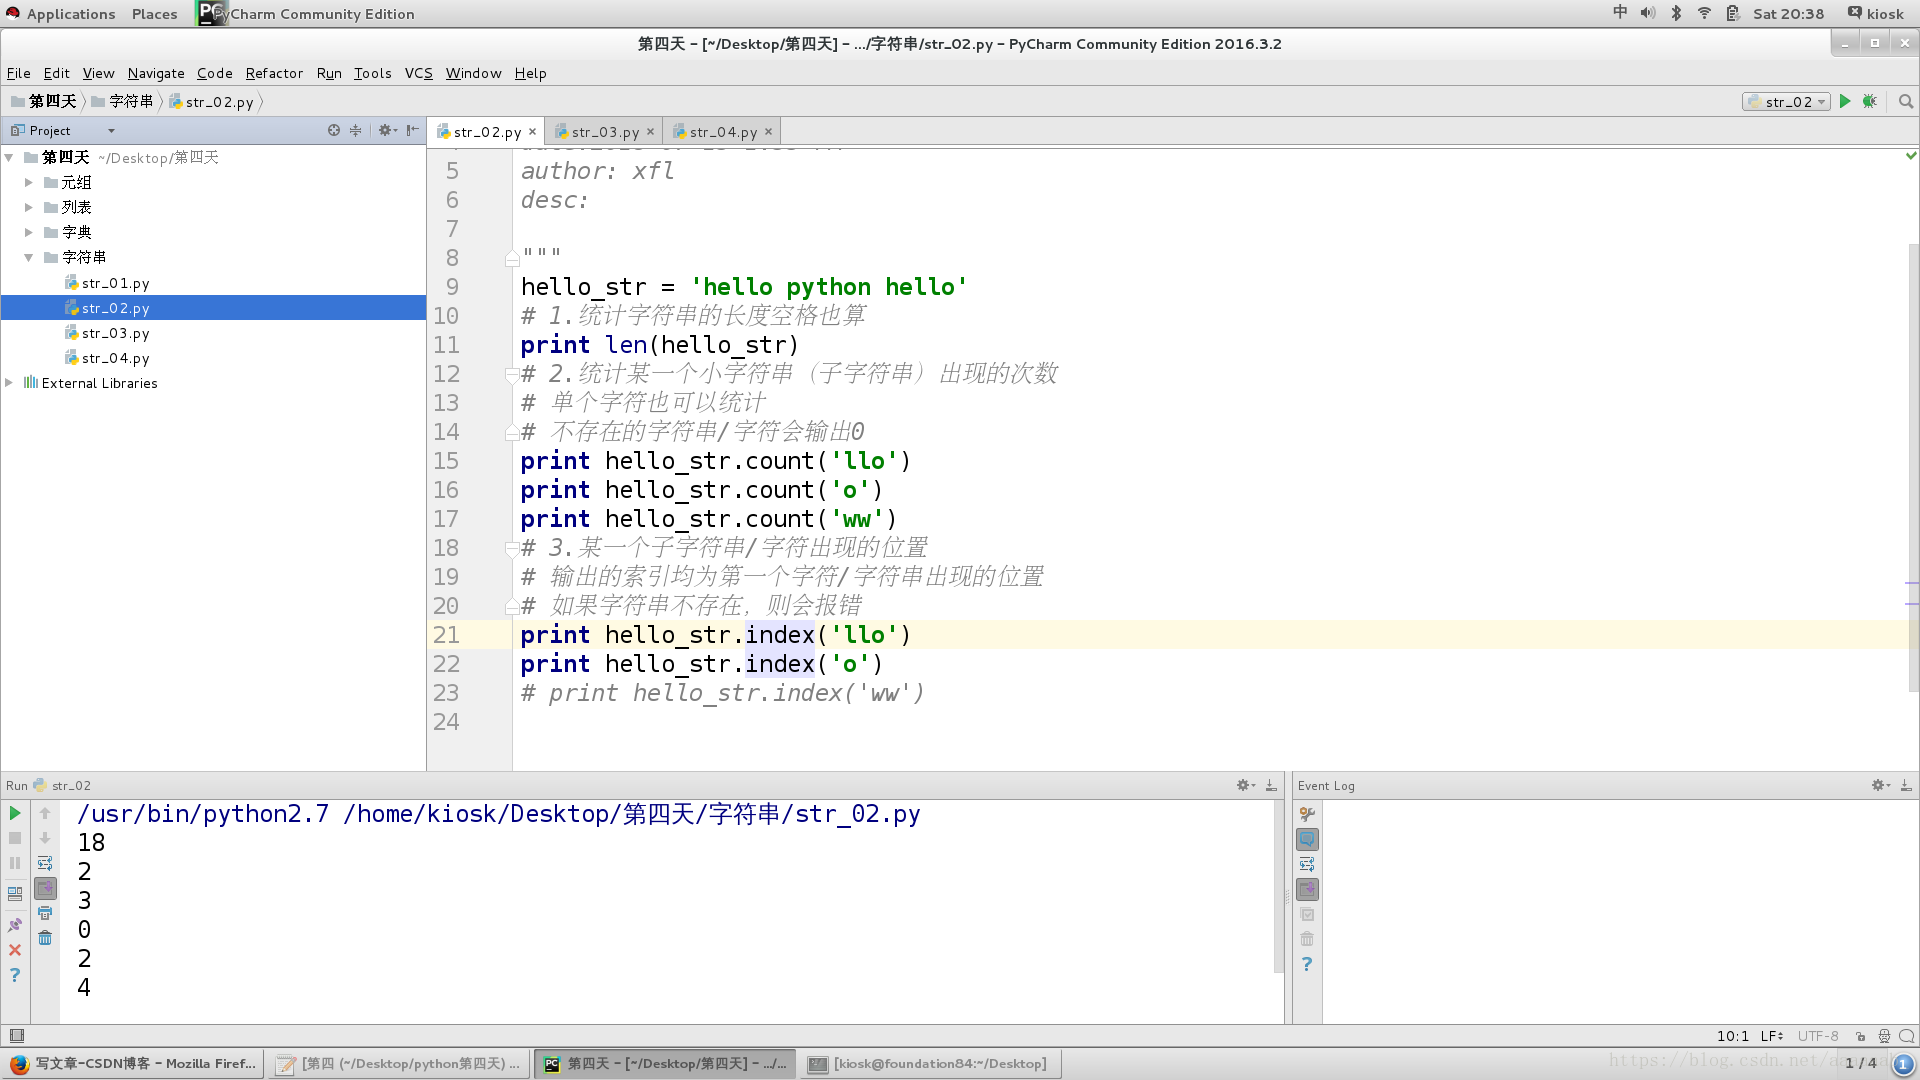Screen dimensions: 1920x1080
Task: Open notifications bubble in status bar
Action: pos(1907,1036)
